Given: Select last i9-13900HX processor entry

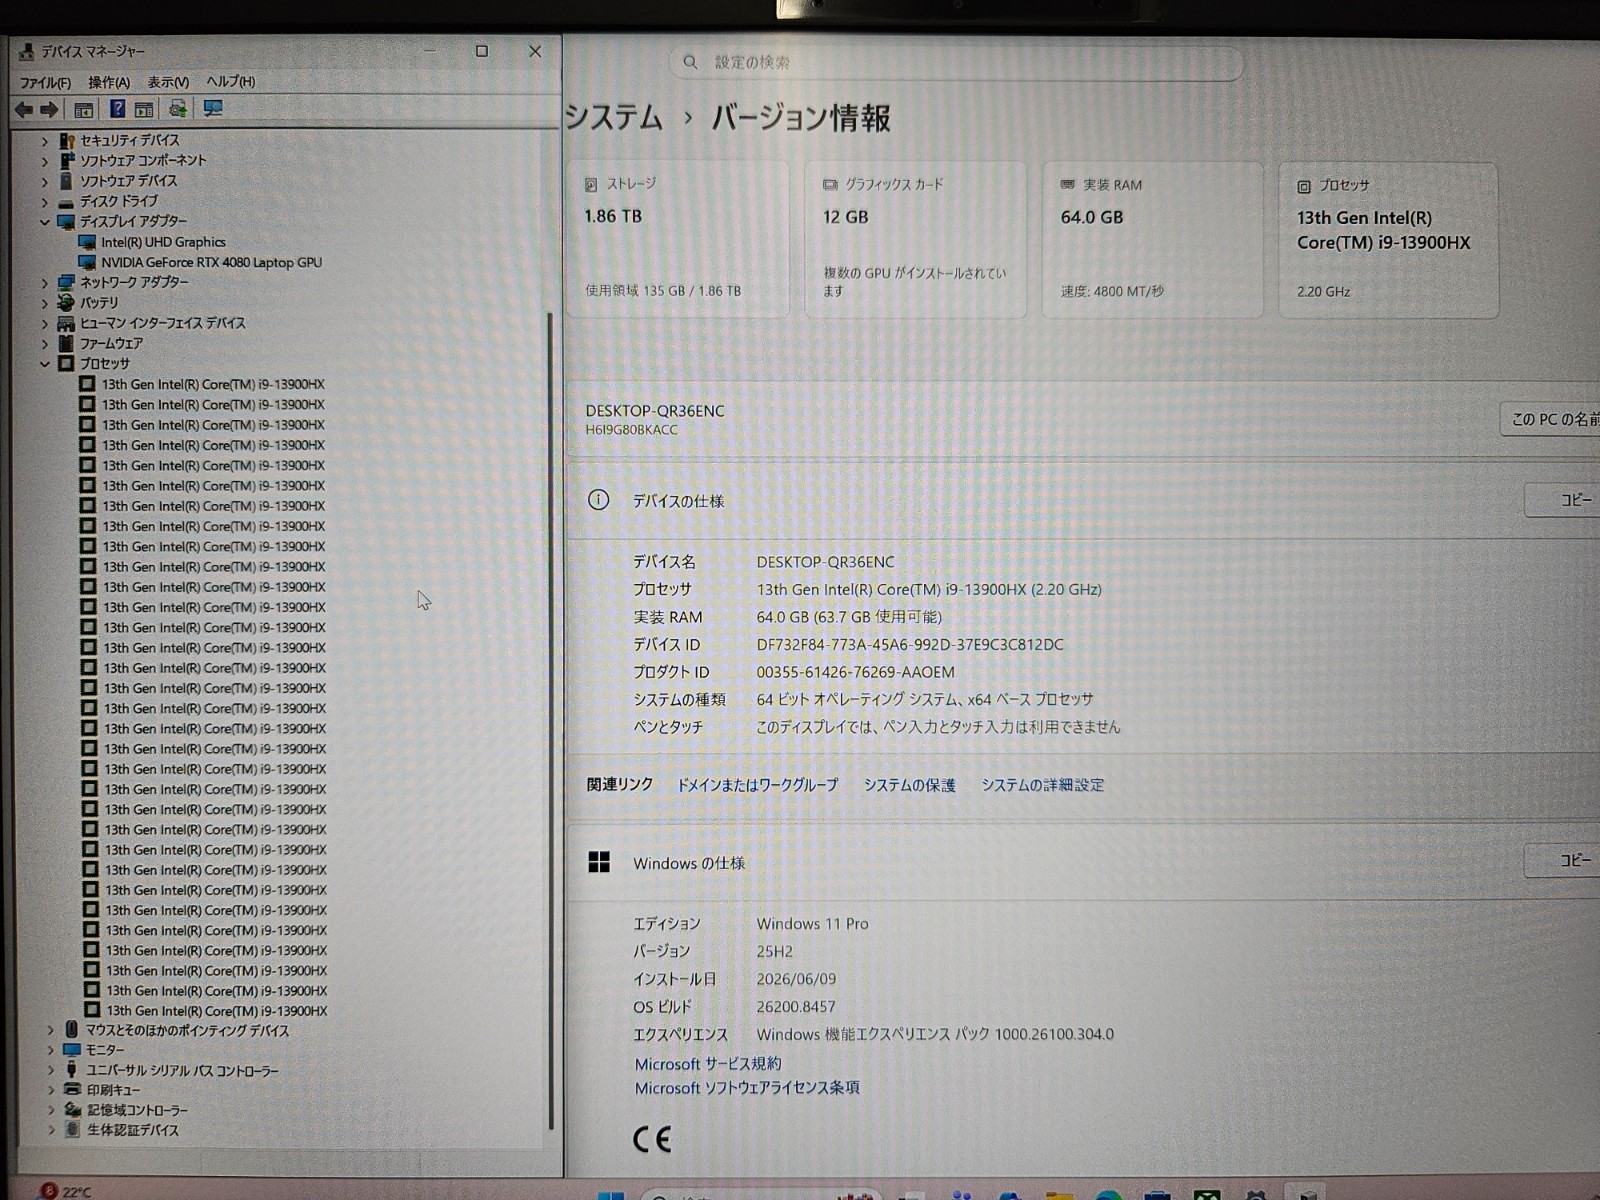Looking at the screenshot, I should pos(216,1011).
